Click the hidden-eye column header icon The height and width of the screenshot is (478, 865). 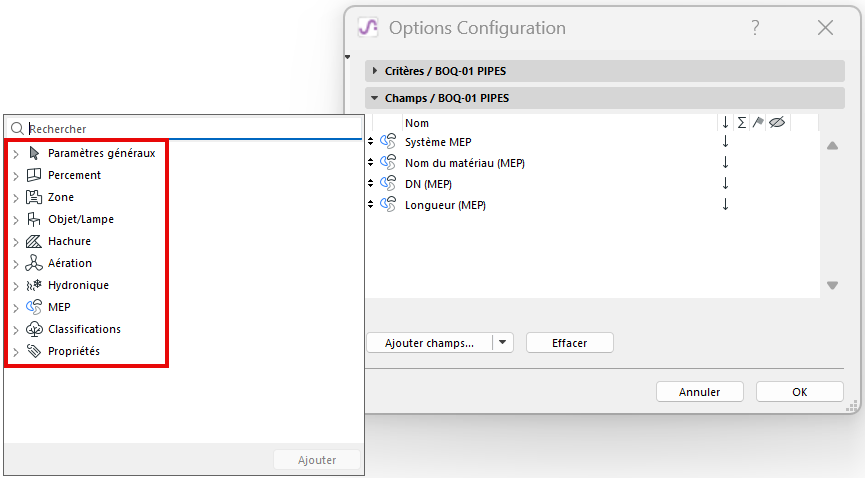[x=777, y=122]
